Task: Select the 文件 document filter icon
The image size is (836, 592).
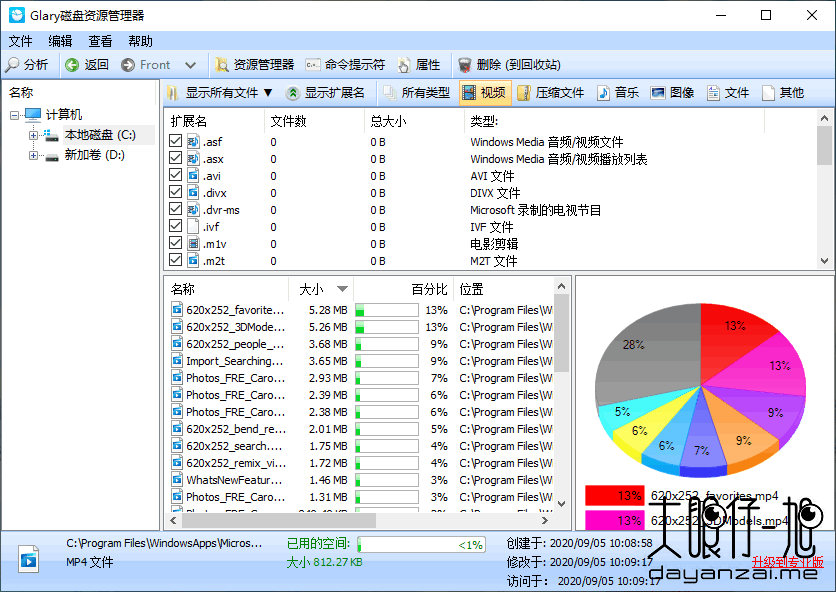Action: pyautogui.click(x=713, y=93)
